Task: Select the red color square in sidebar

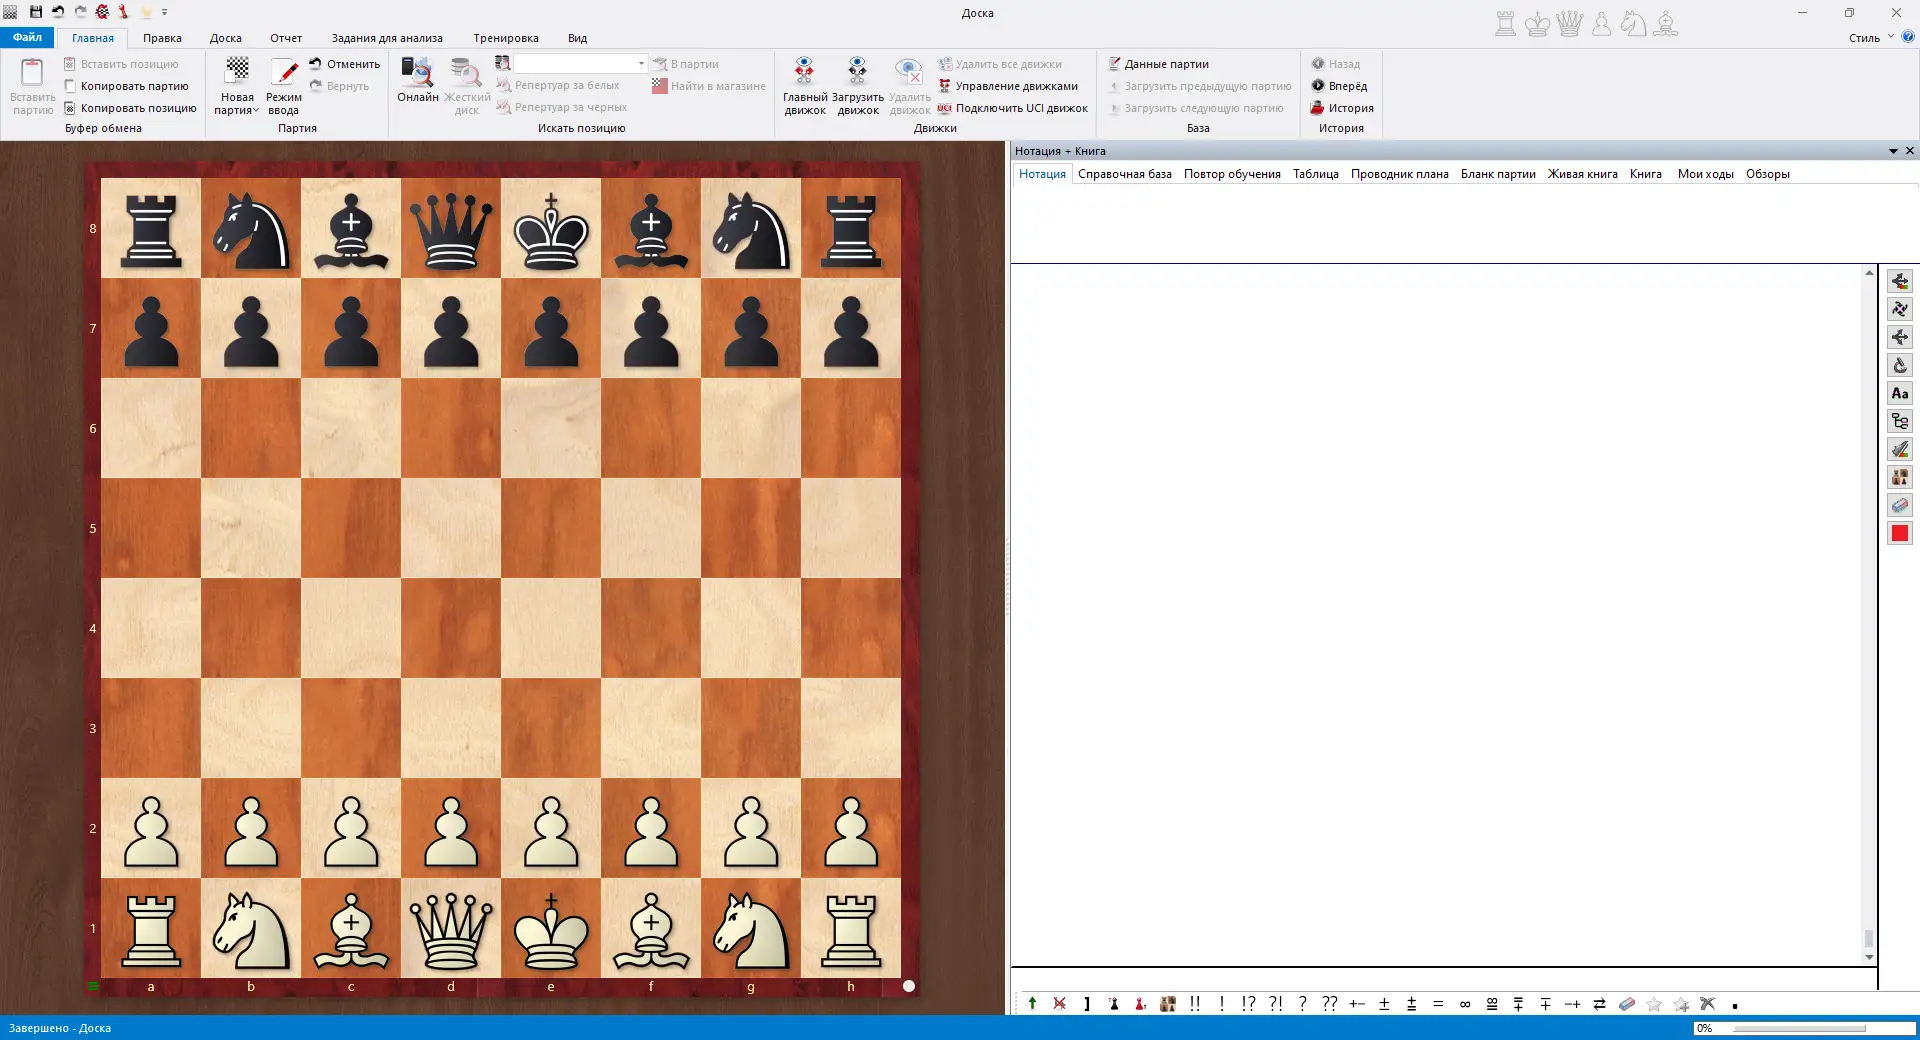Action: [1900, 534]
